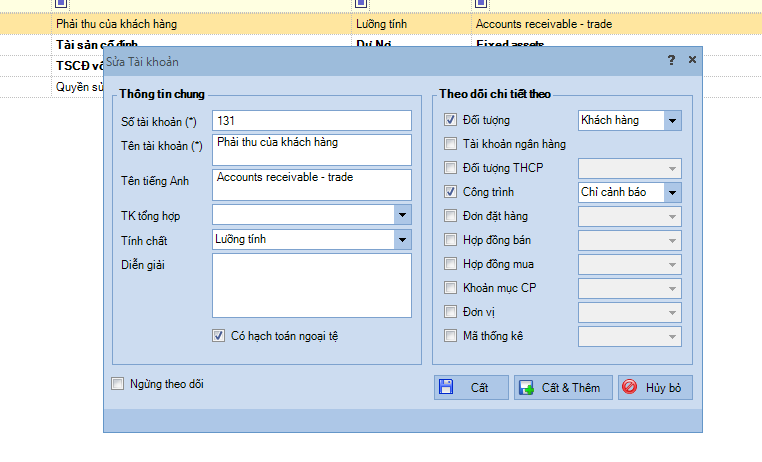Close the Sửa Tài khoản dialog

click(x=692, y=60)
